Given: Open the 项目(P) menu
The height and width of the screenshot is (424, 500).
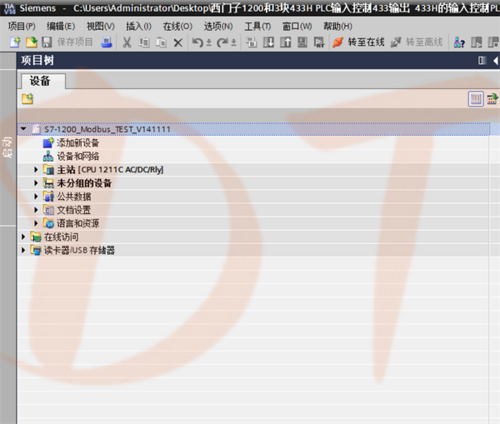Looking at the screenshot, I should pyautogui.click(x=22, y=26).
